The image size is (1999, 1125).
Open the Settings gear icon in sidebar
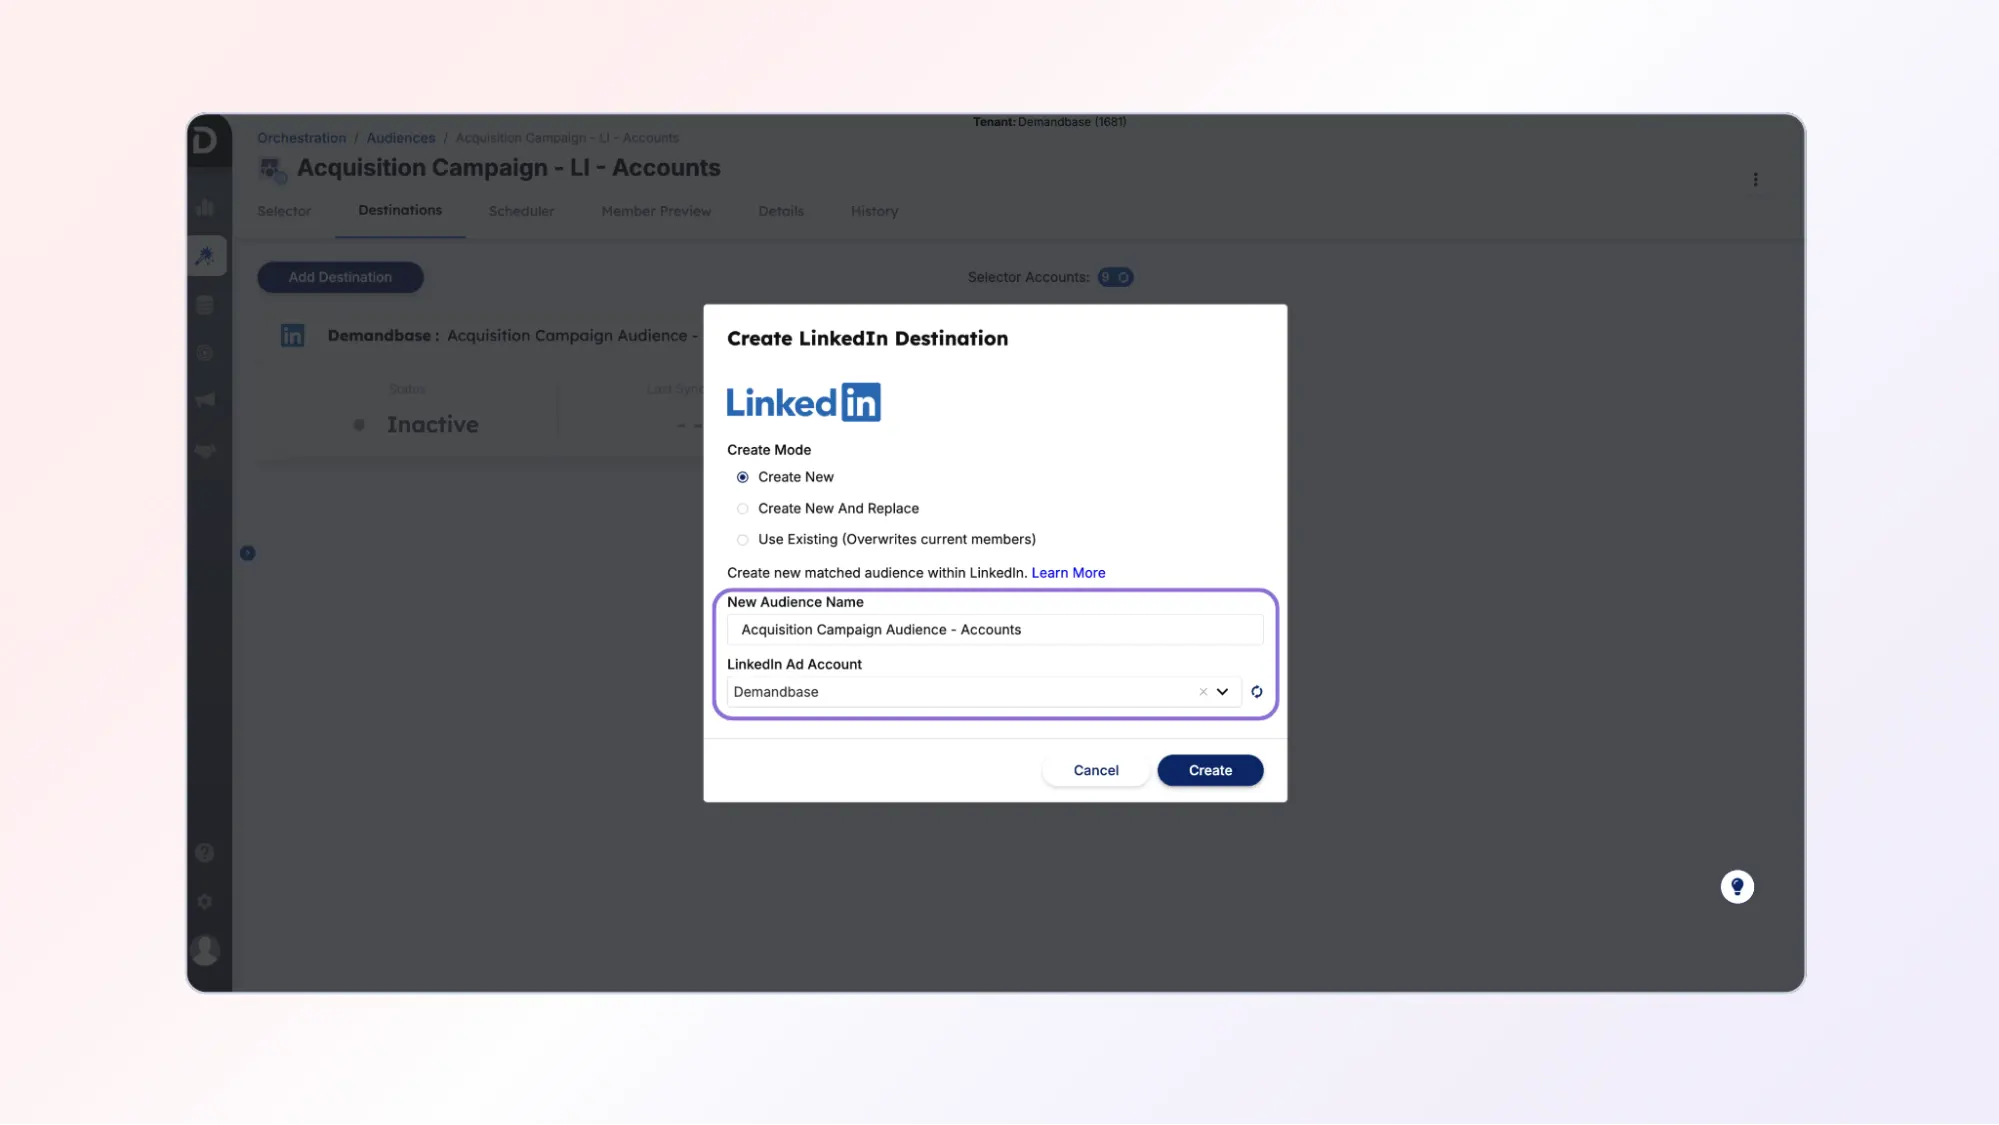pos(205,901)
